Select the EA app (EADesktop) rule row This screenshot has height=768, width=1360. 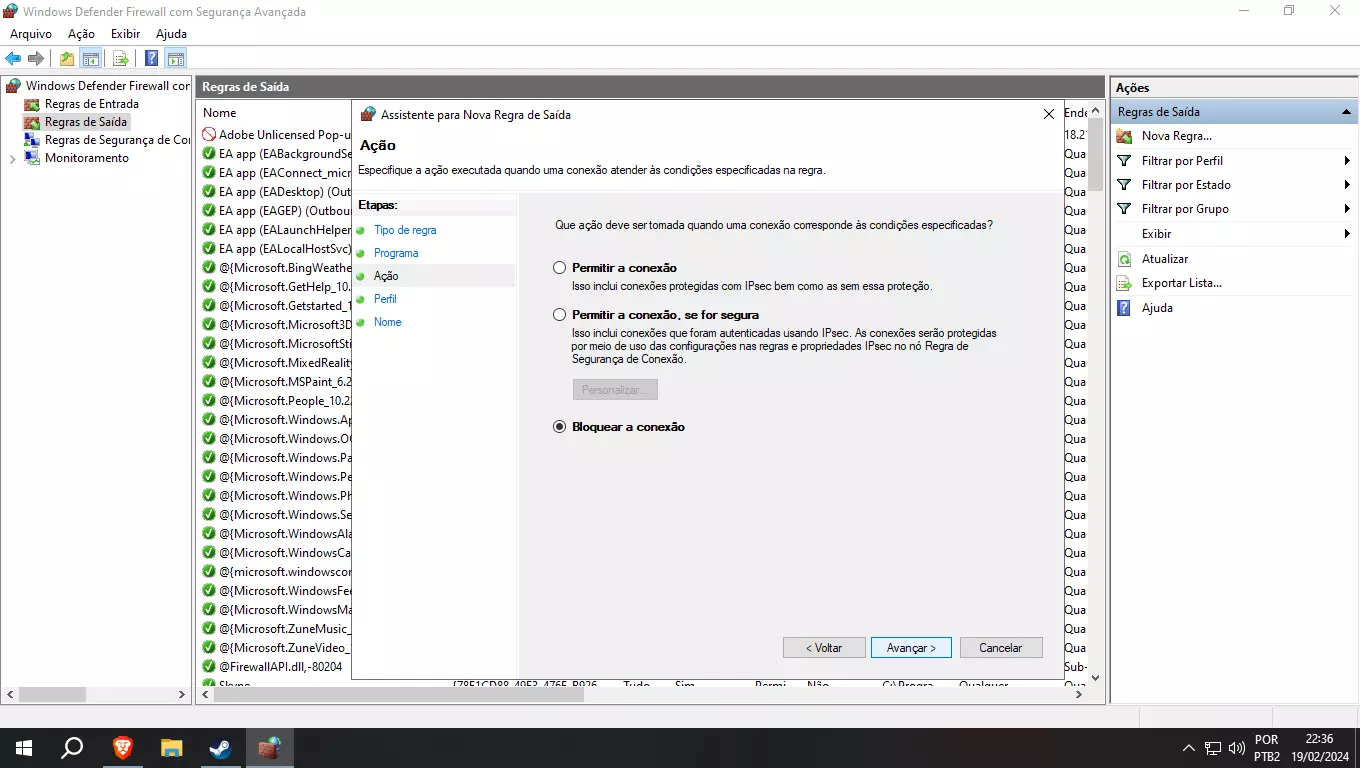pos(277,192)
